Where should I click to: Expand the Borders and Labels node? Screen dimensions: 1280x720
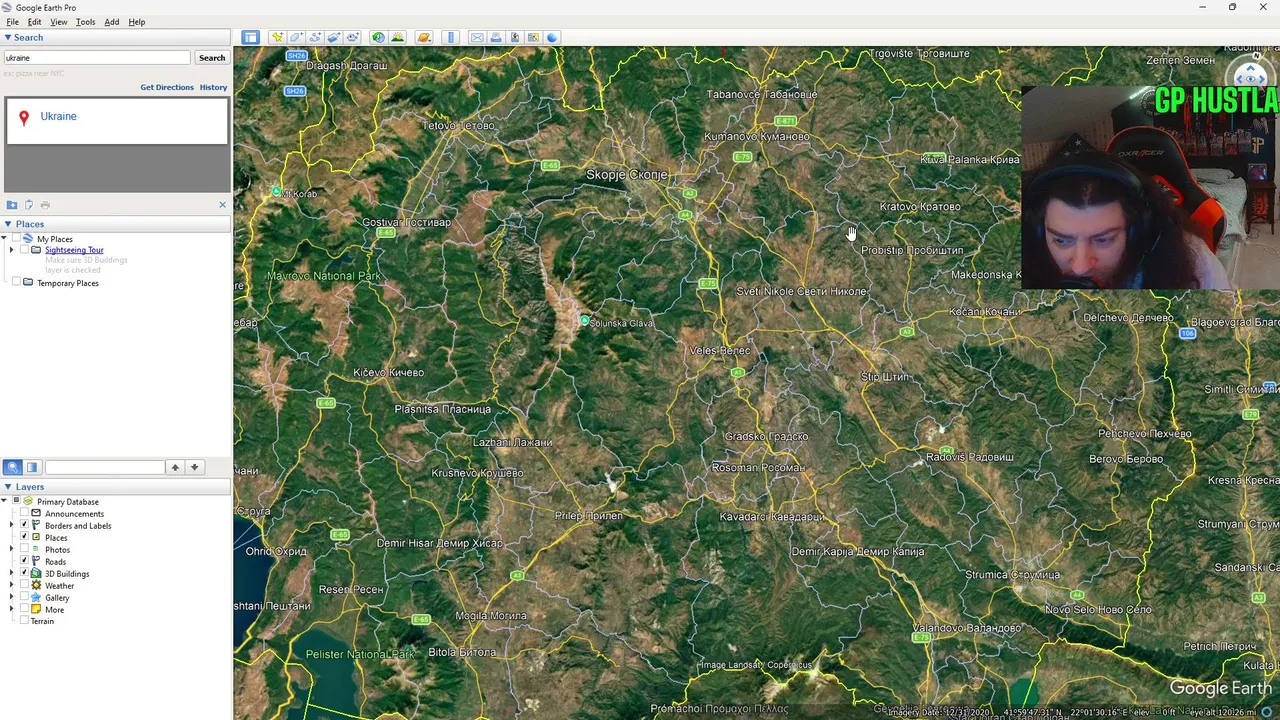point(11,525)
